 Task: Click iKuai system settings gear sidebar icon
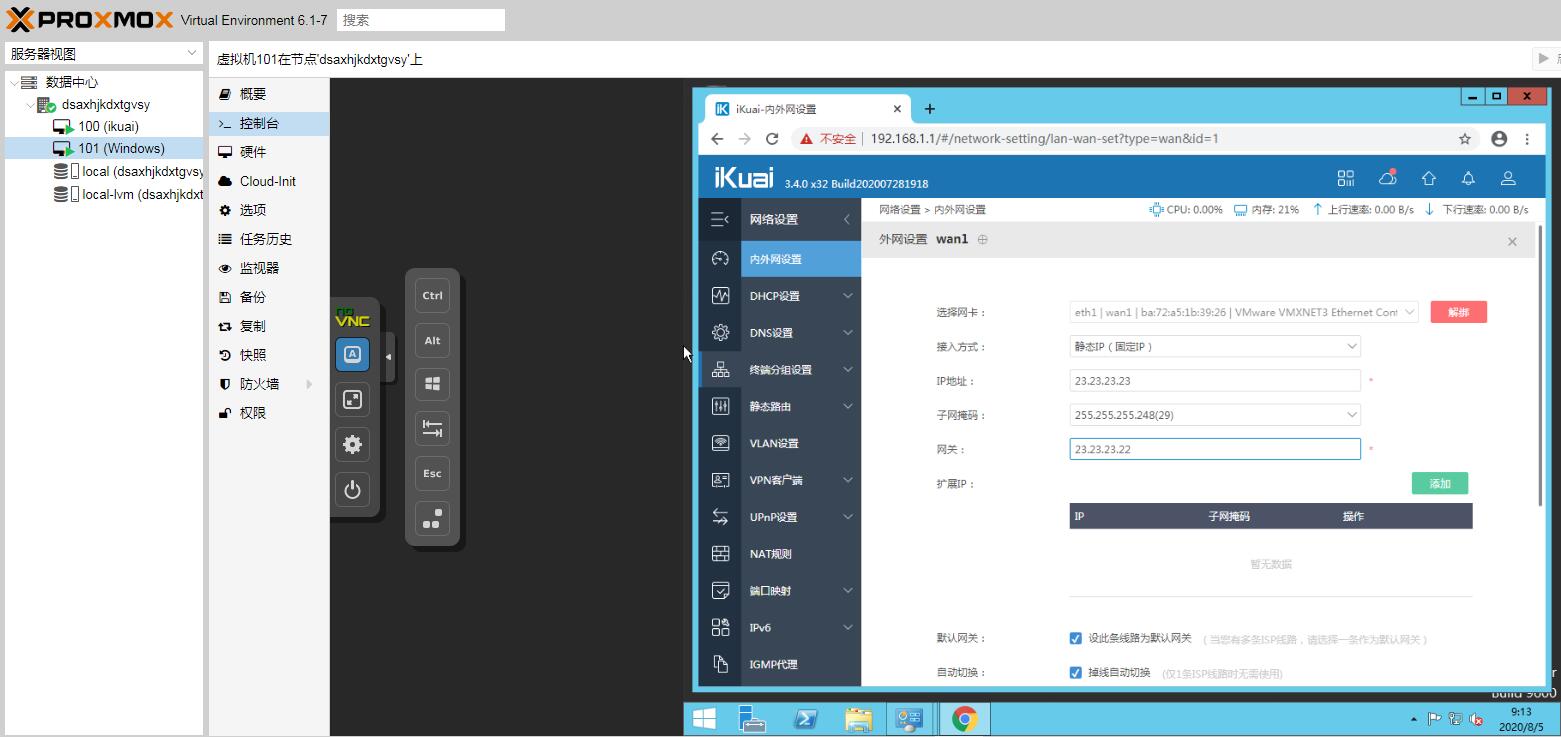(720, 333)
